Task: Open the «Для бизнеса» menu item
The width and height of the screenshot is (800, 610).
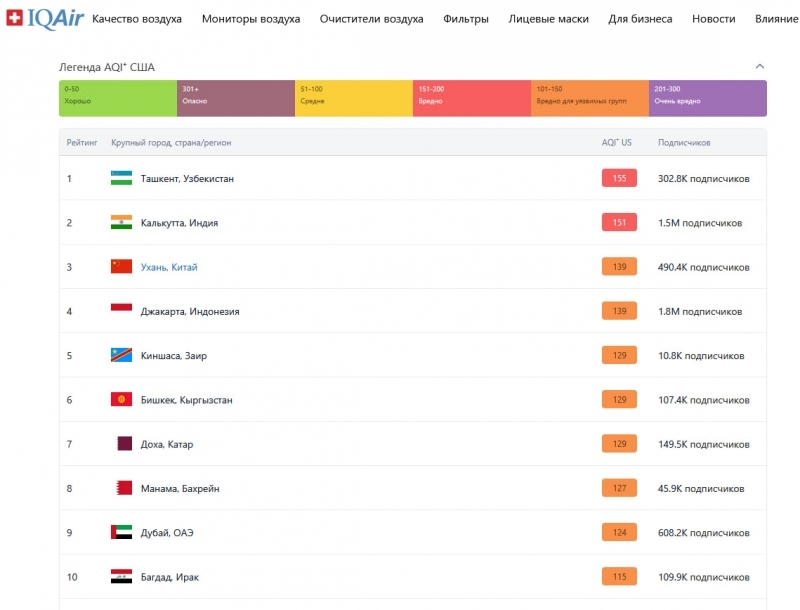Action: (640, 19)
